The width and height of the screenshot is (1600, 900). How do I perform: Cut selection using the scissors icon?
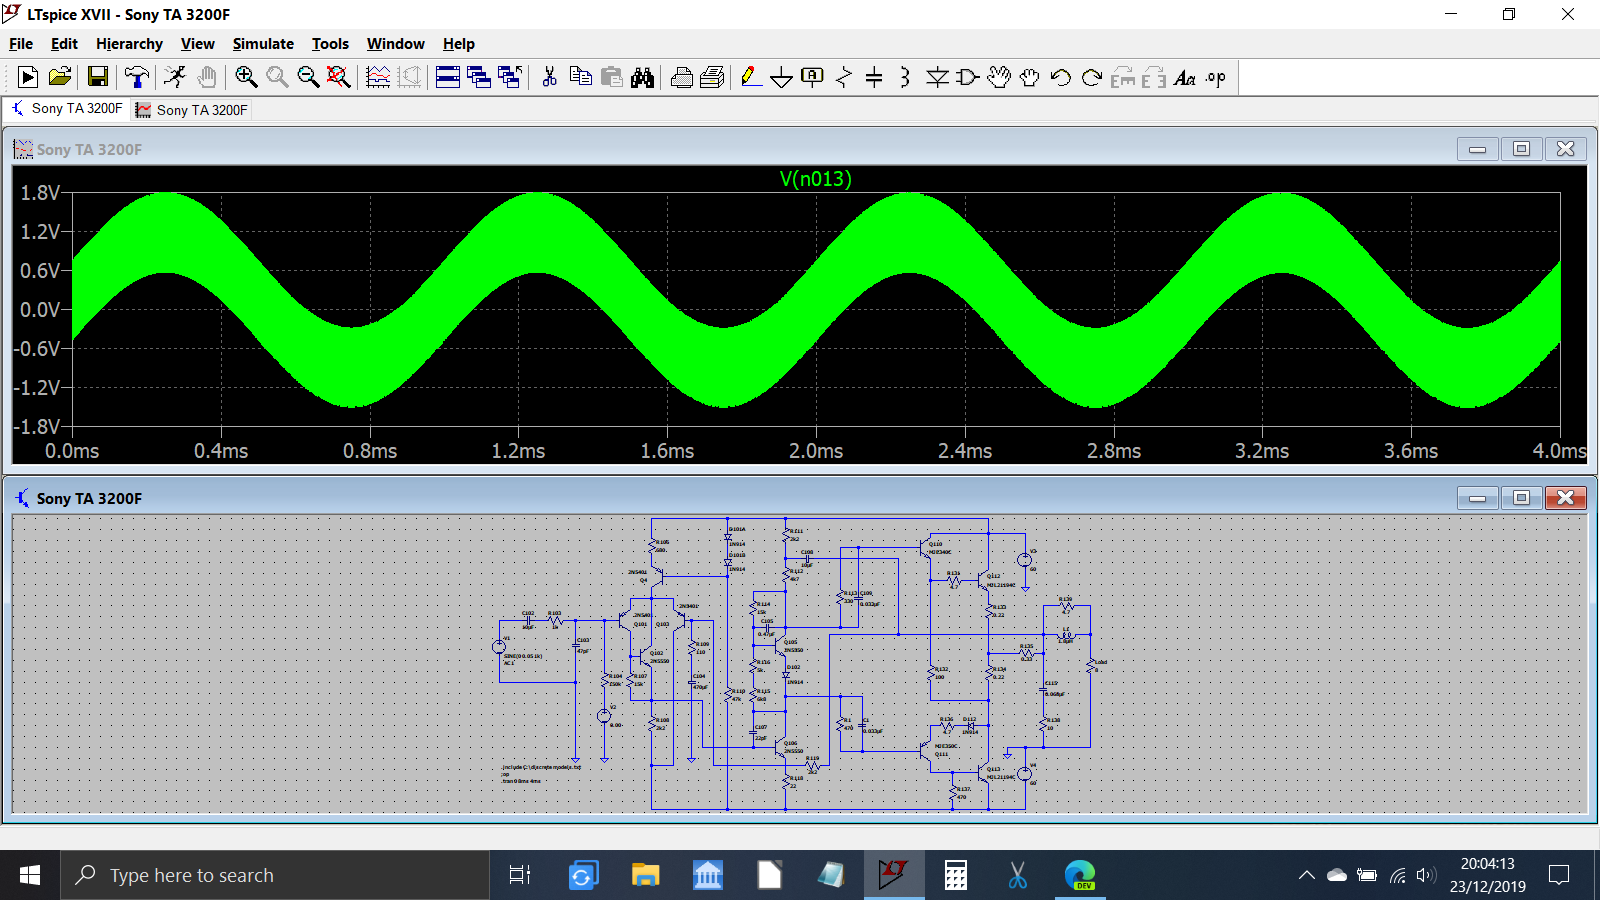pos(549,77)
